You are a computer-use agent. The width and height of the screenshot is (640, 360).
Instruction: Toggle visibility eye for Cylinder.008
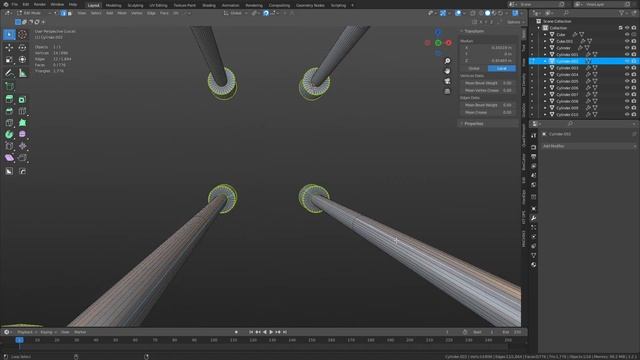tap(627, 101)
